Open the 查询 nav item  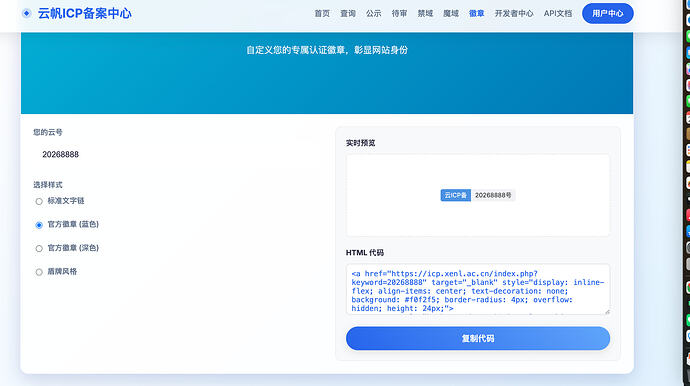348,14
